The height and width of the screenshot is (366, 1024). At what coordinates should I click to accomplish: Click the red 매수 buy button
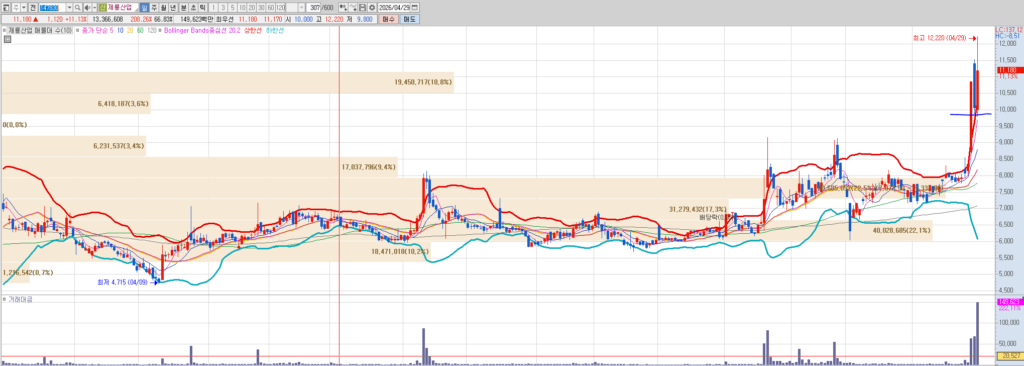point(388,20)
